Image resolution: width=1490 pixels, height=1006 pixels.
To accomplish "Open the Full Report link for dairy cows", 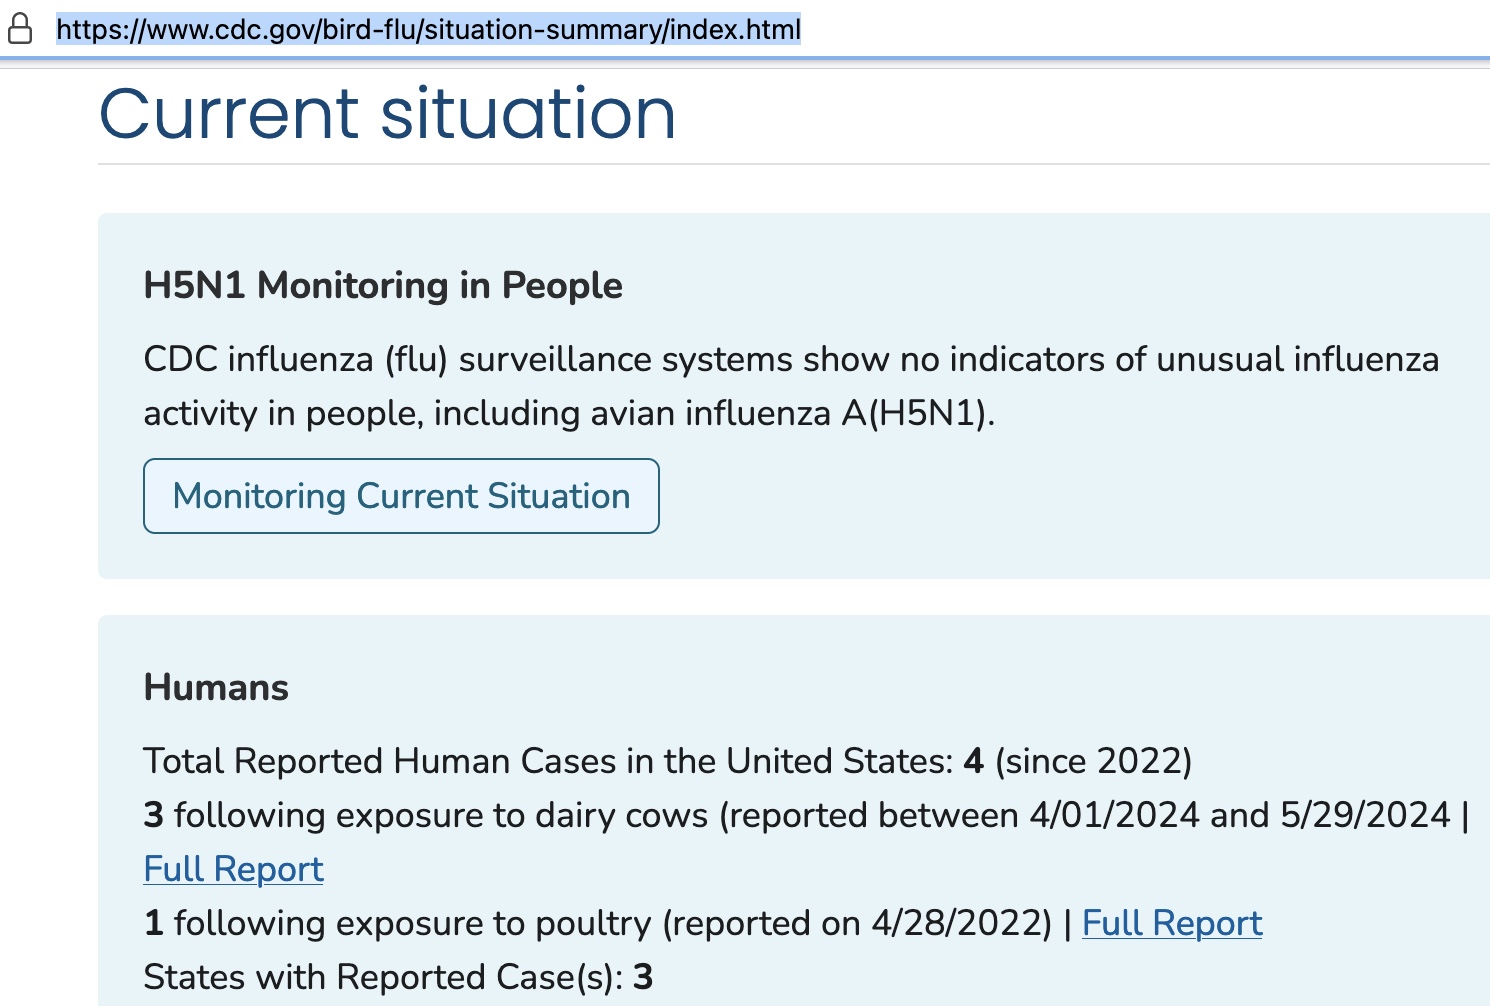I will coord(233,869).
